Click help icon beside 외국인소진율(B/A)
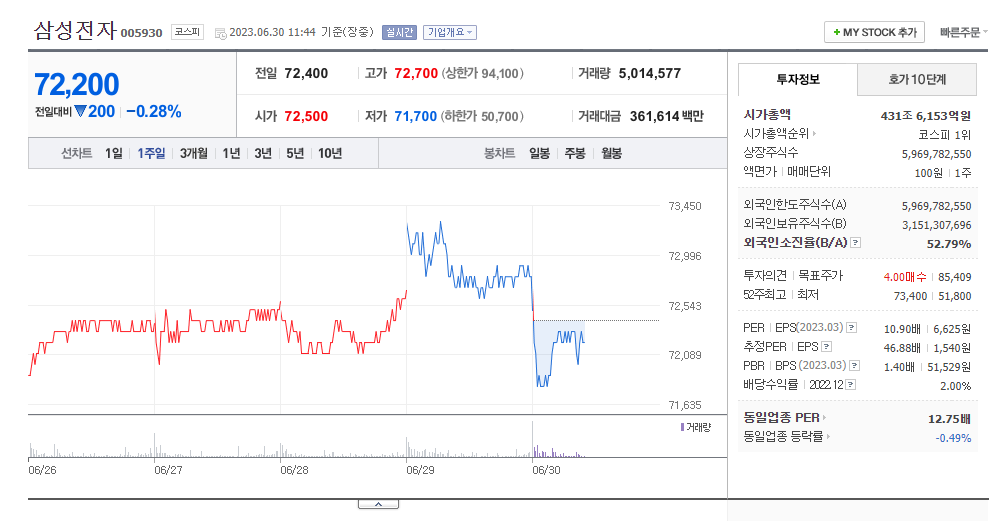This screenshot has width=1006, height=521. pyautogui.click(x=855, y=243)
